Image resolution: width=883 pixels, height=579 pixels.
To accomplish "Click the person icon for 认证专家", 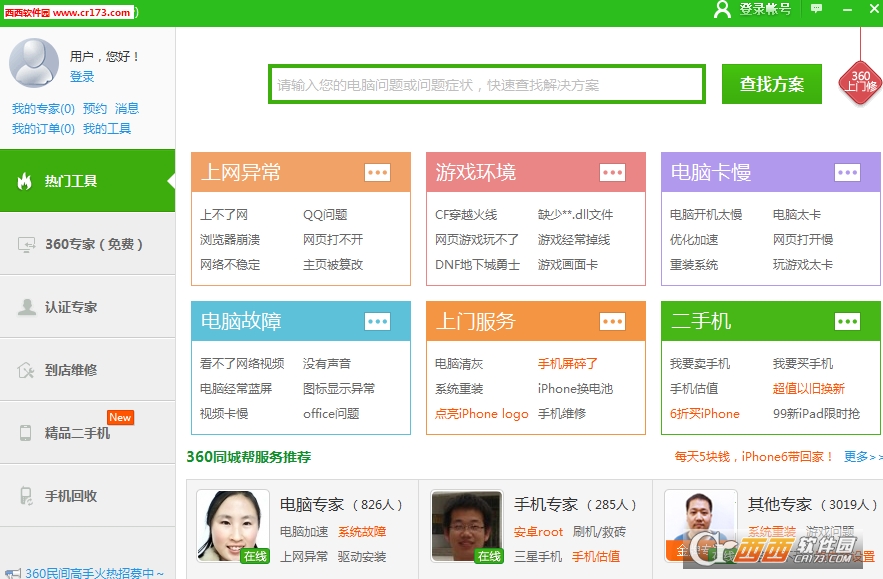I will click(26, 307).
